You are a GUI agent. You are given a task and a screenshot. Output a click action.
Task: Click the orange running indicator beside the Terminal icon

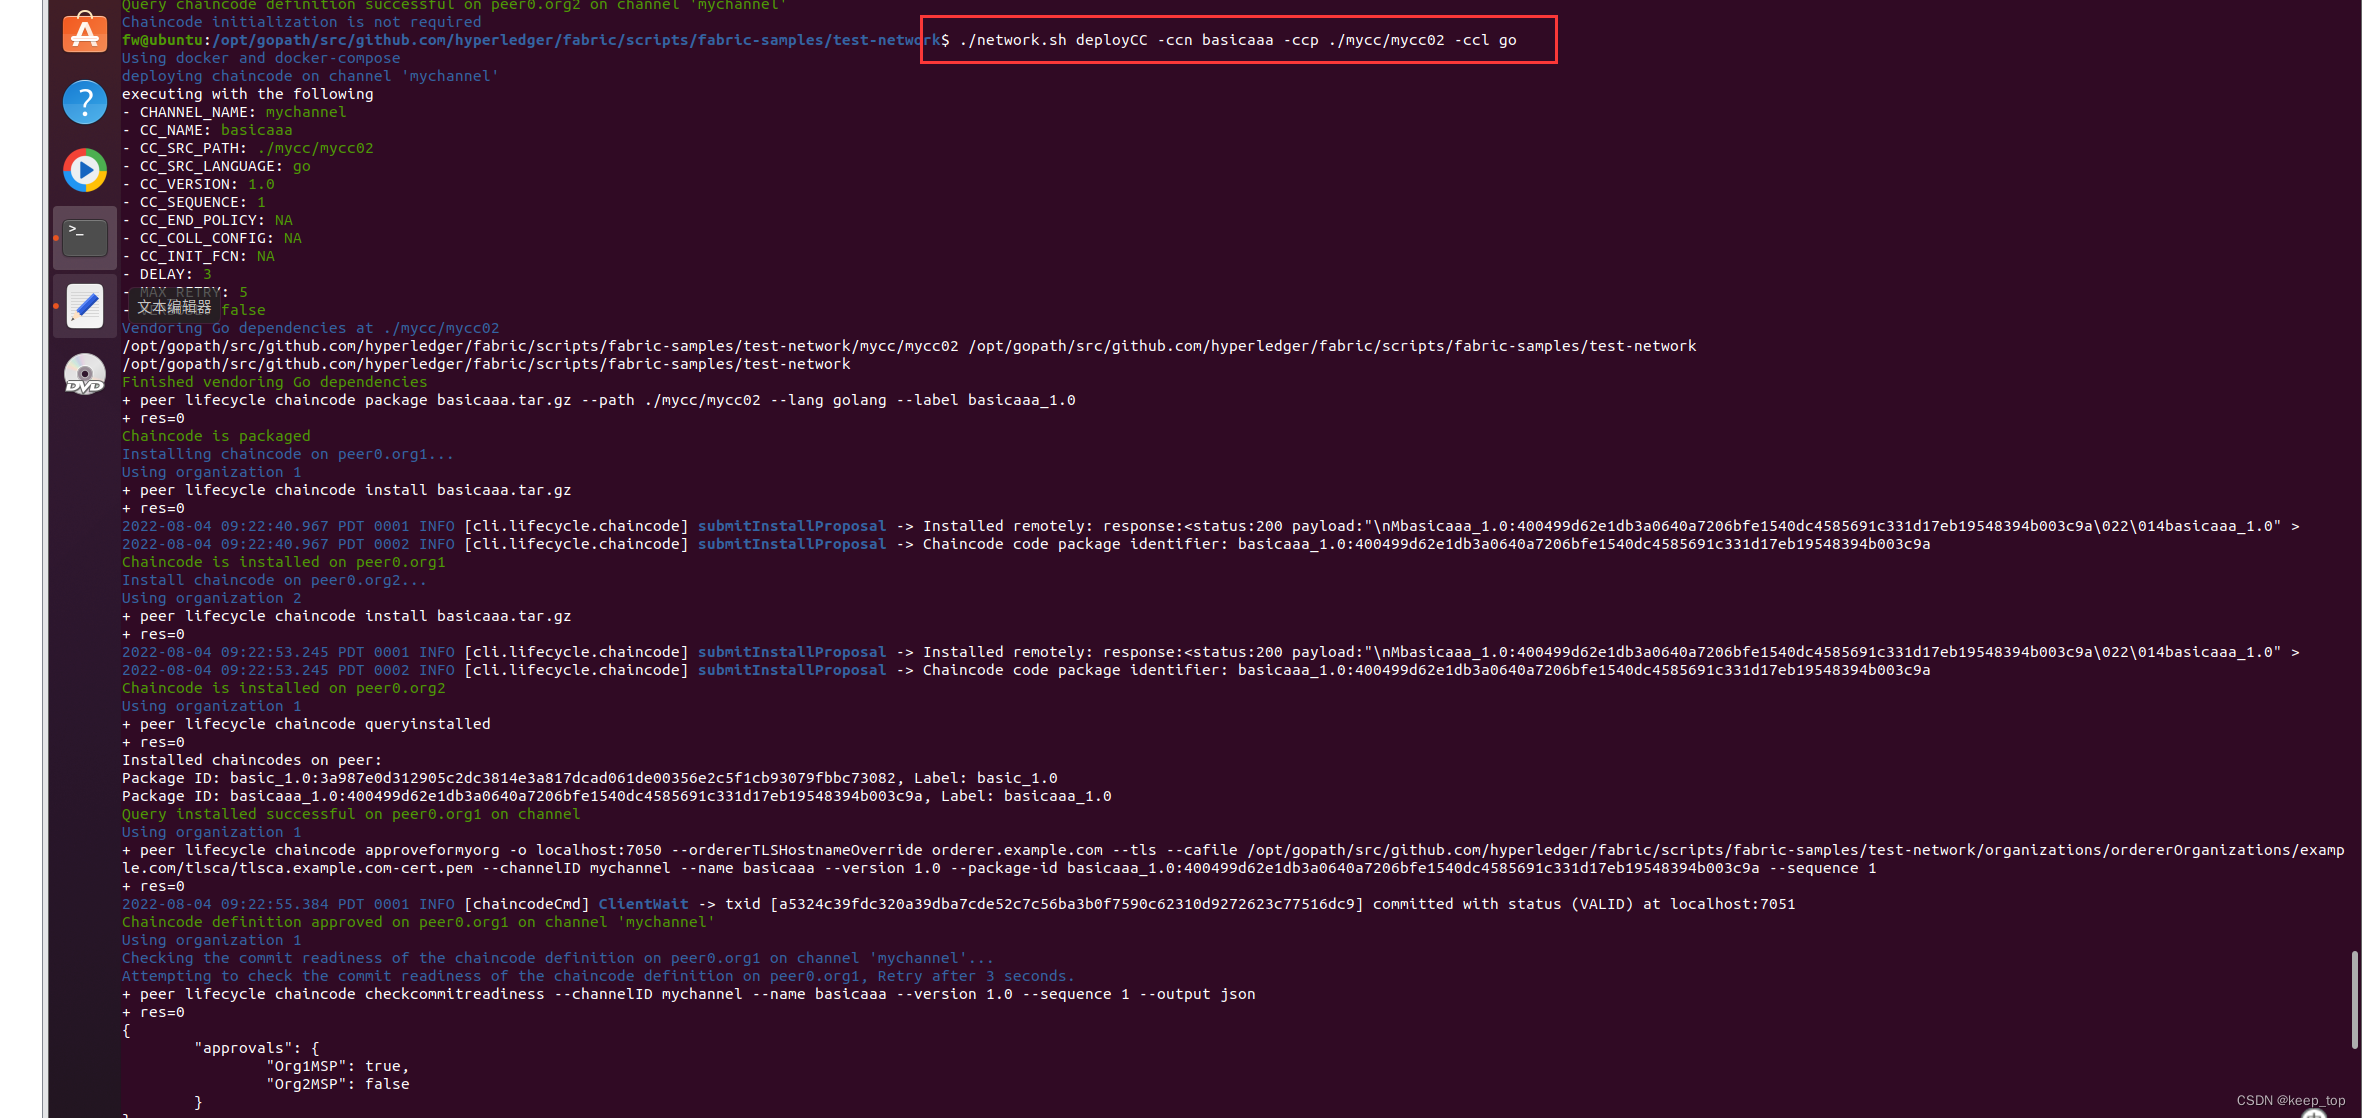pos(55,238)
